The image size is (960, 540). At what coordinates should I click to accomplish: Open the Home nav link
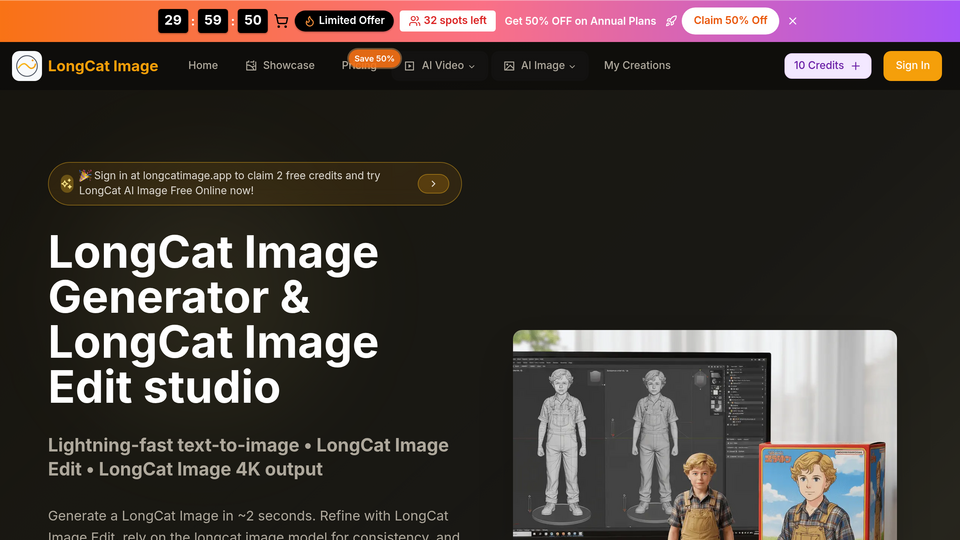(x=203, y=66)
